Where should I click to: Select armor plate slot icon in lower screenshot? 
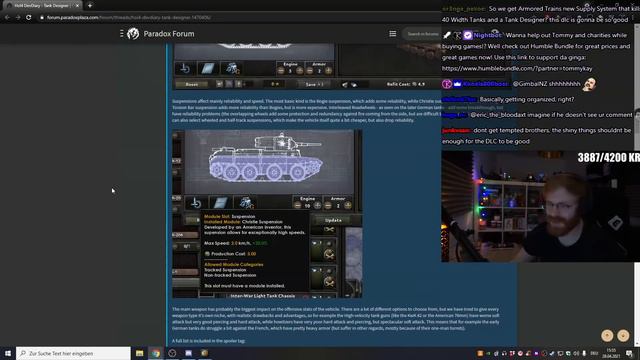(x=220, y=203)
